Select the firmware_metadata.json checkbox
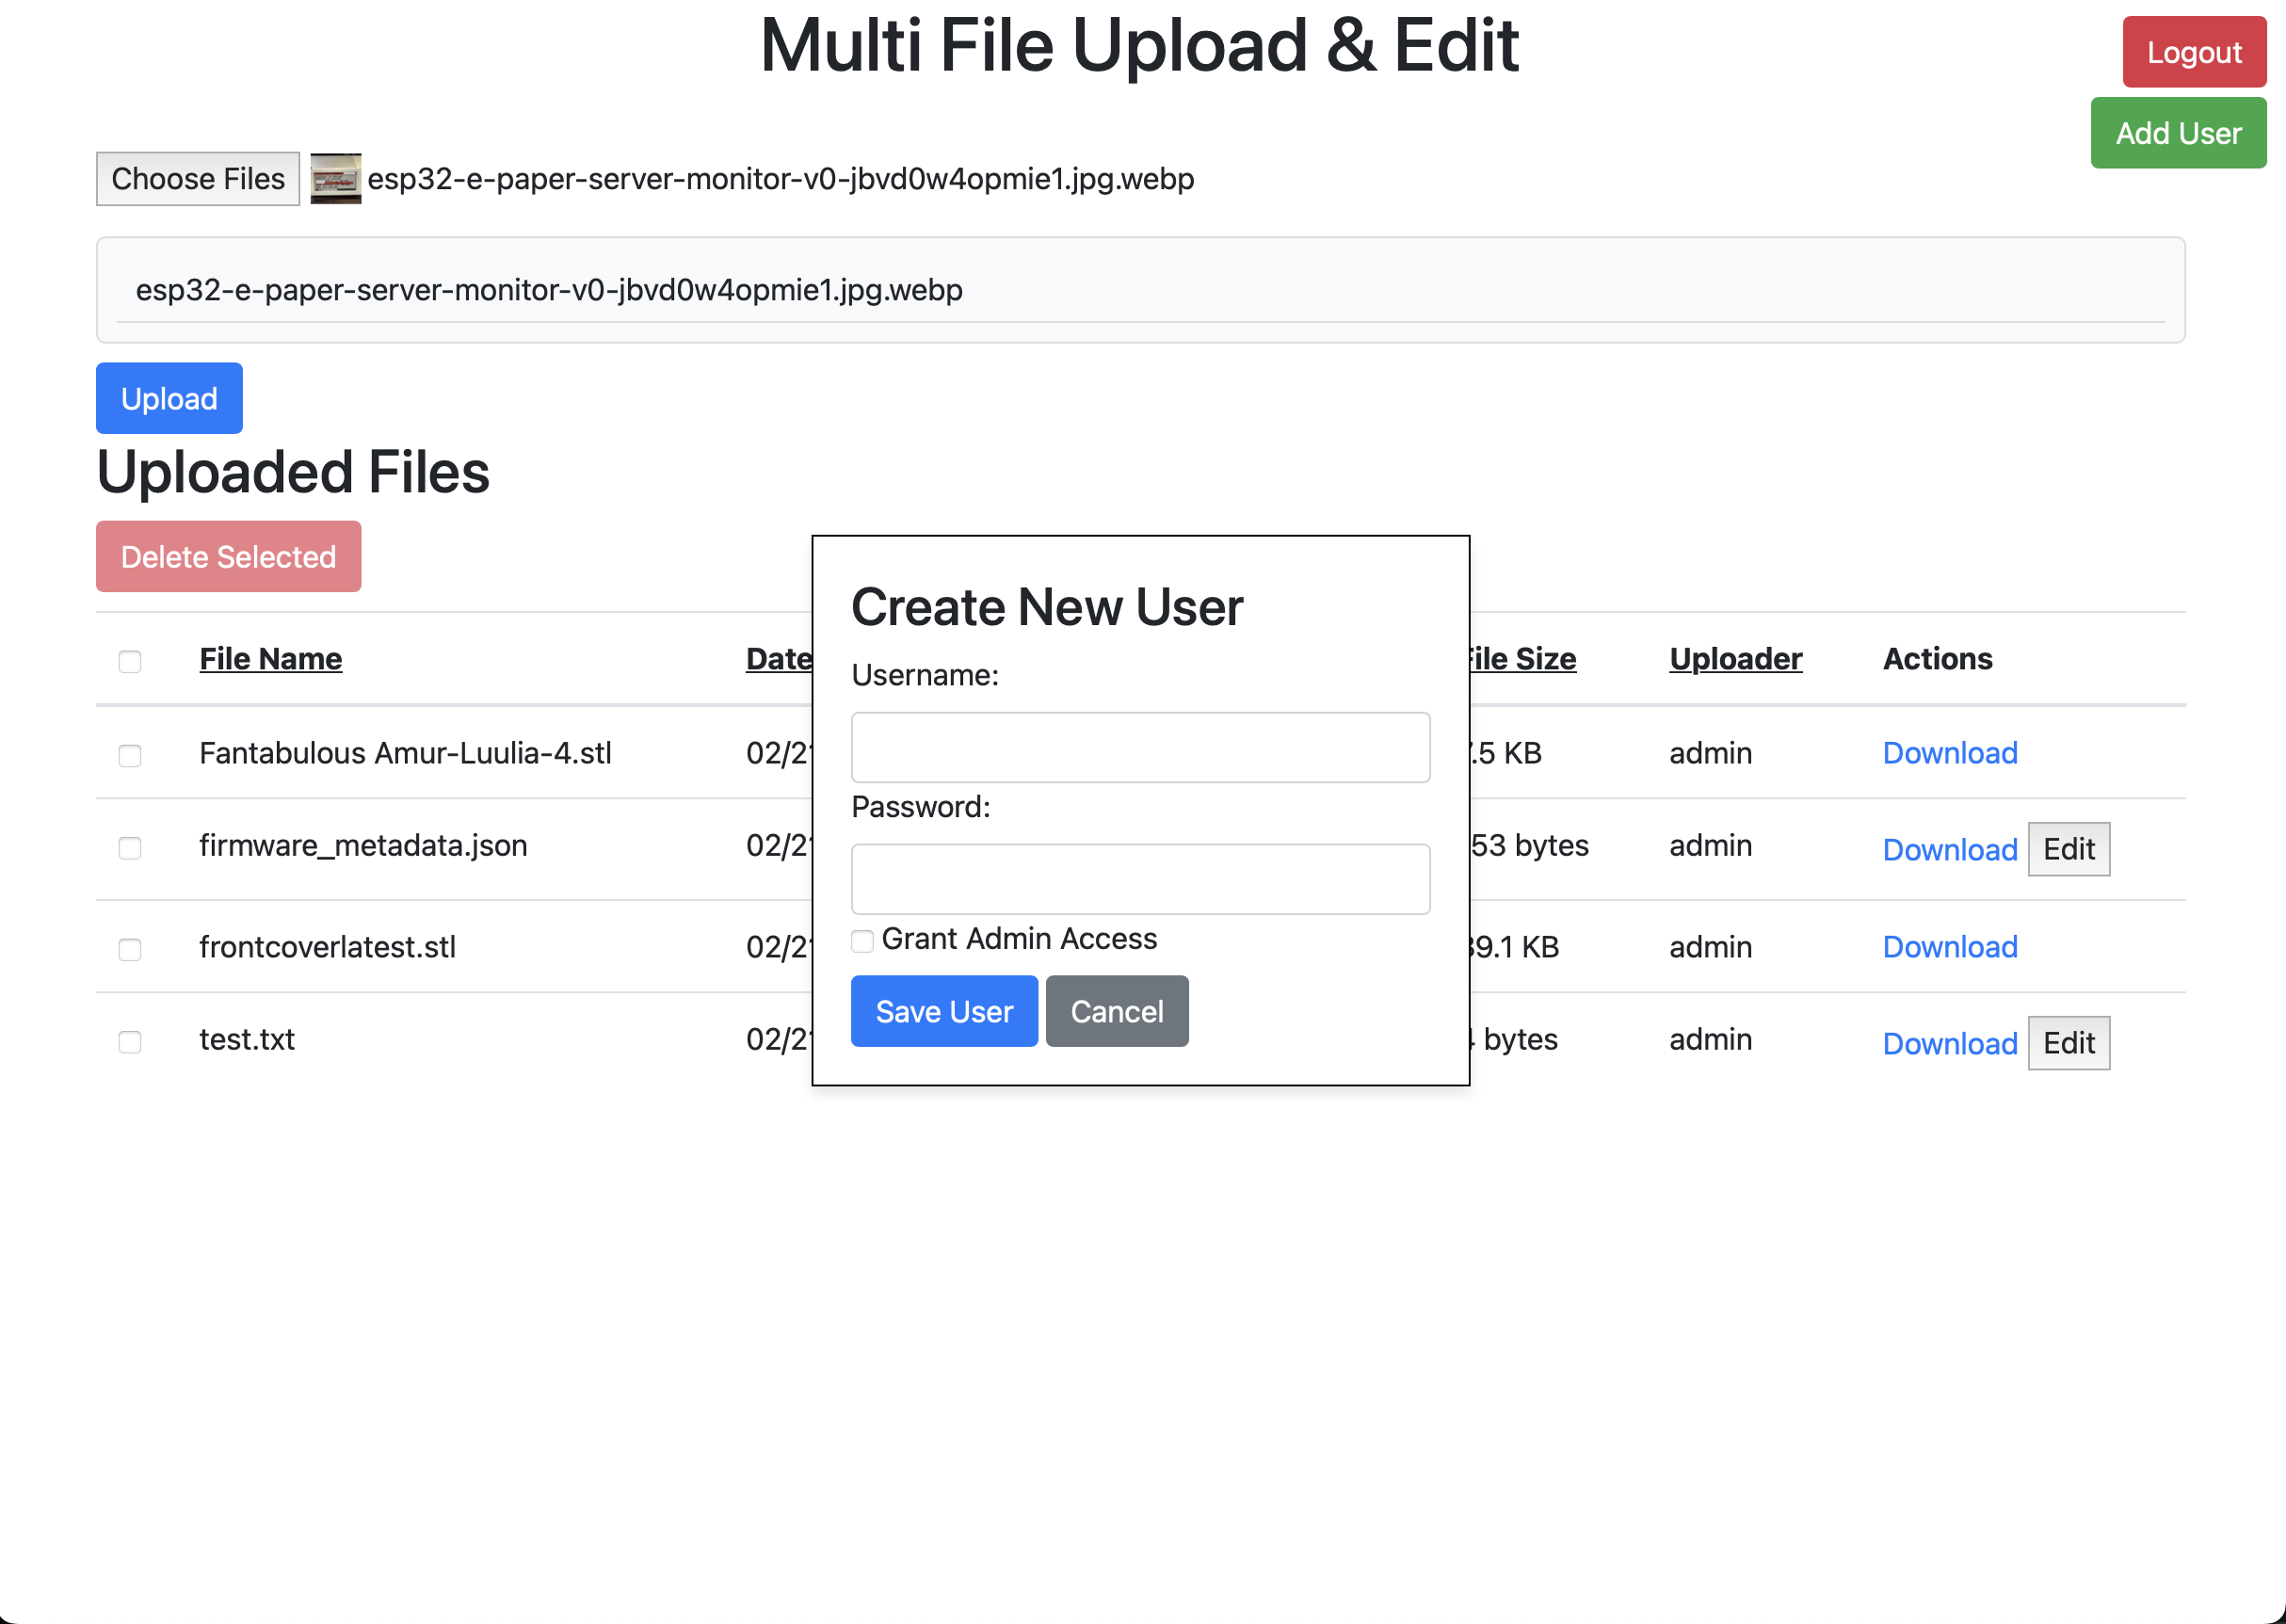 (130, 848)
